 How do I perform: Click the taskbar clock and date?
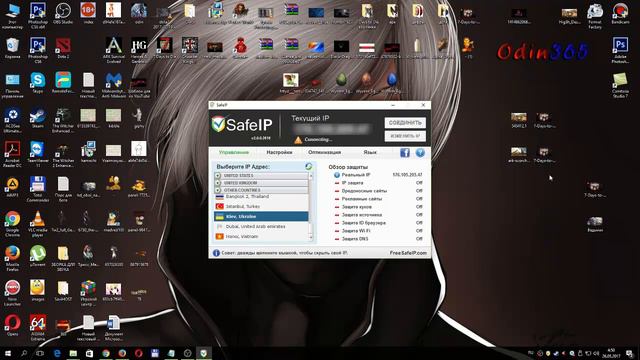click(611, 353)
